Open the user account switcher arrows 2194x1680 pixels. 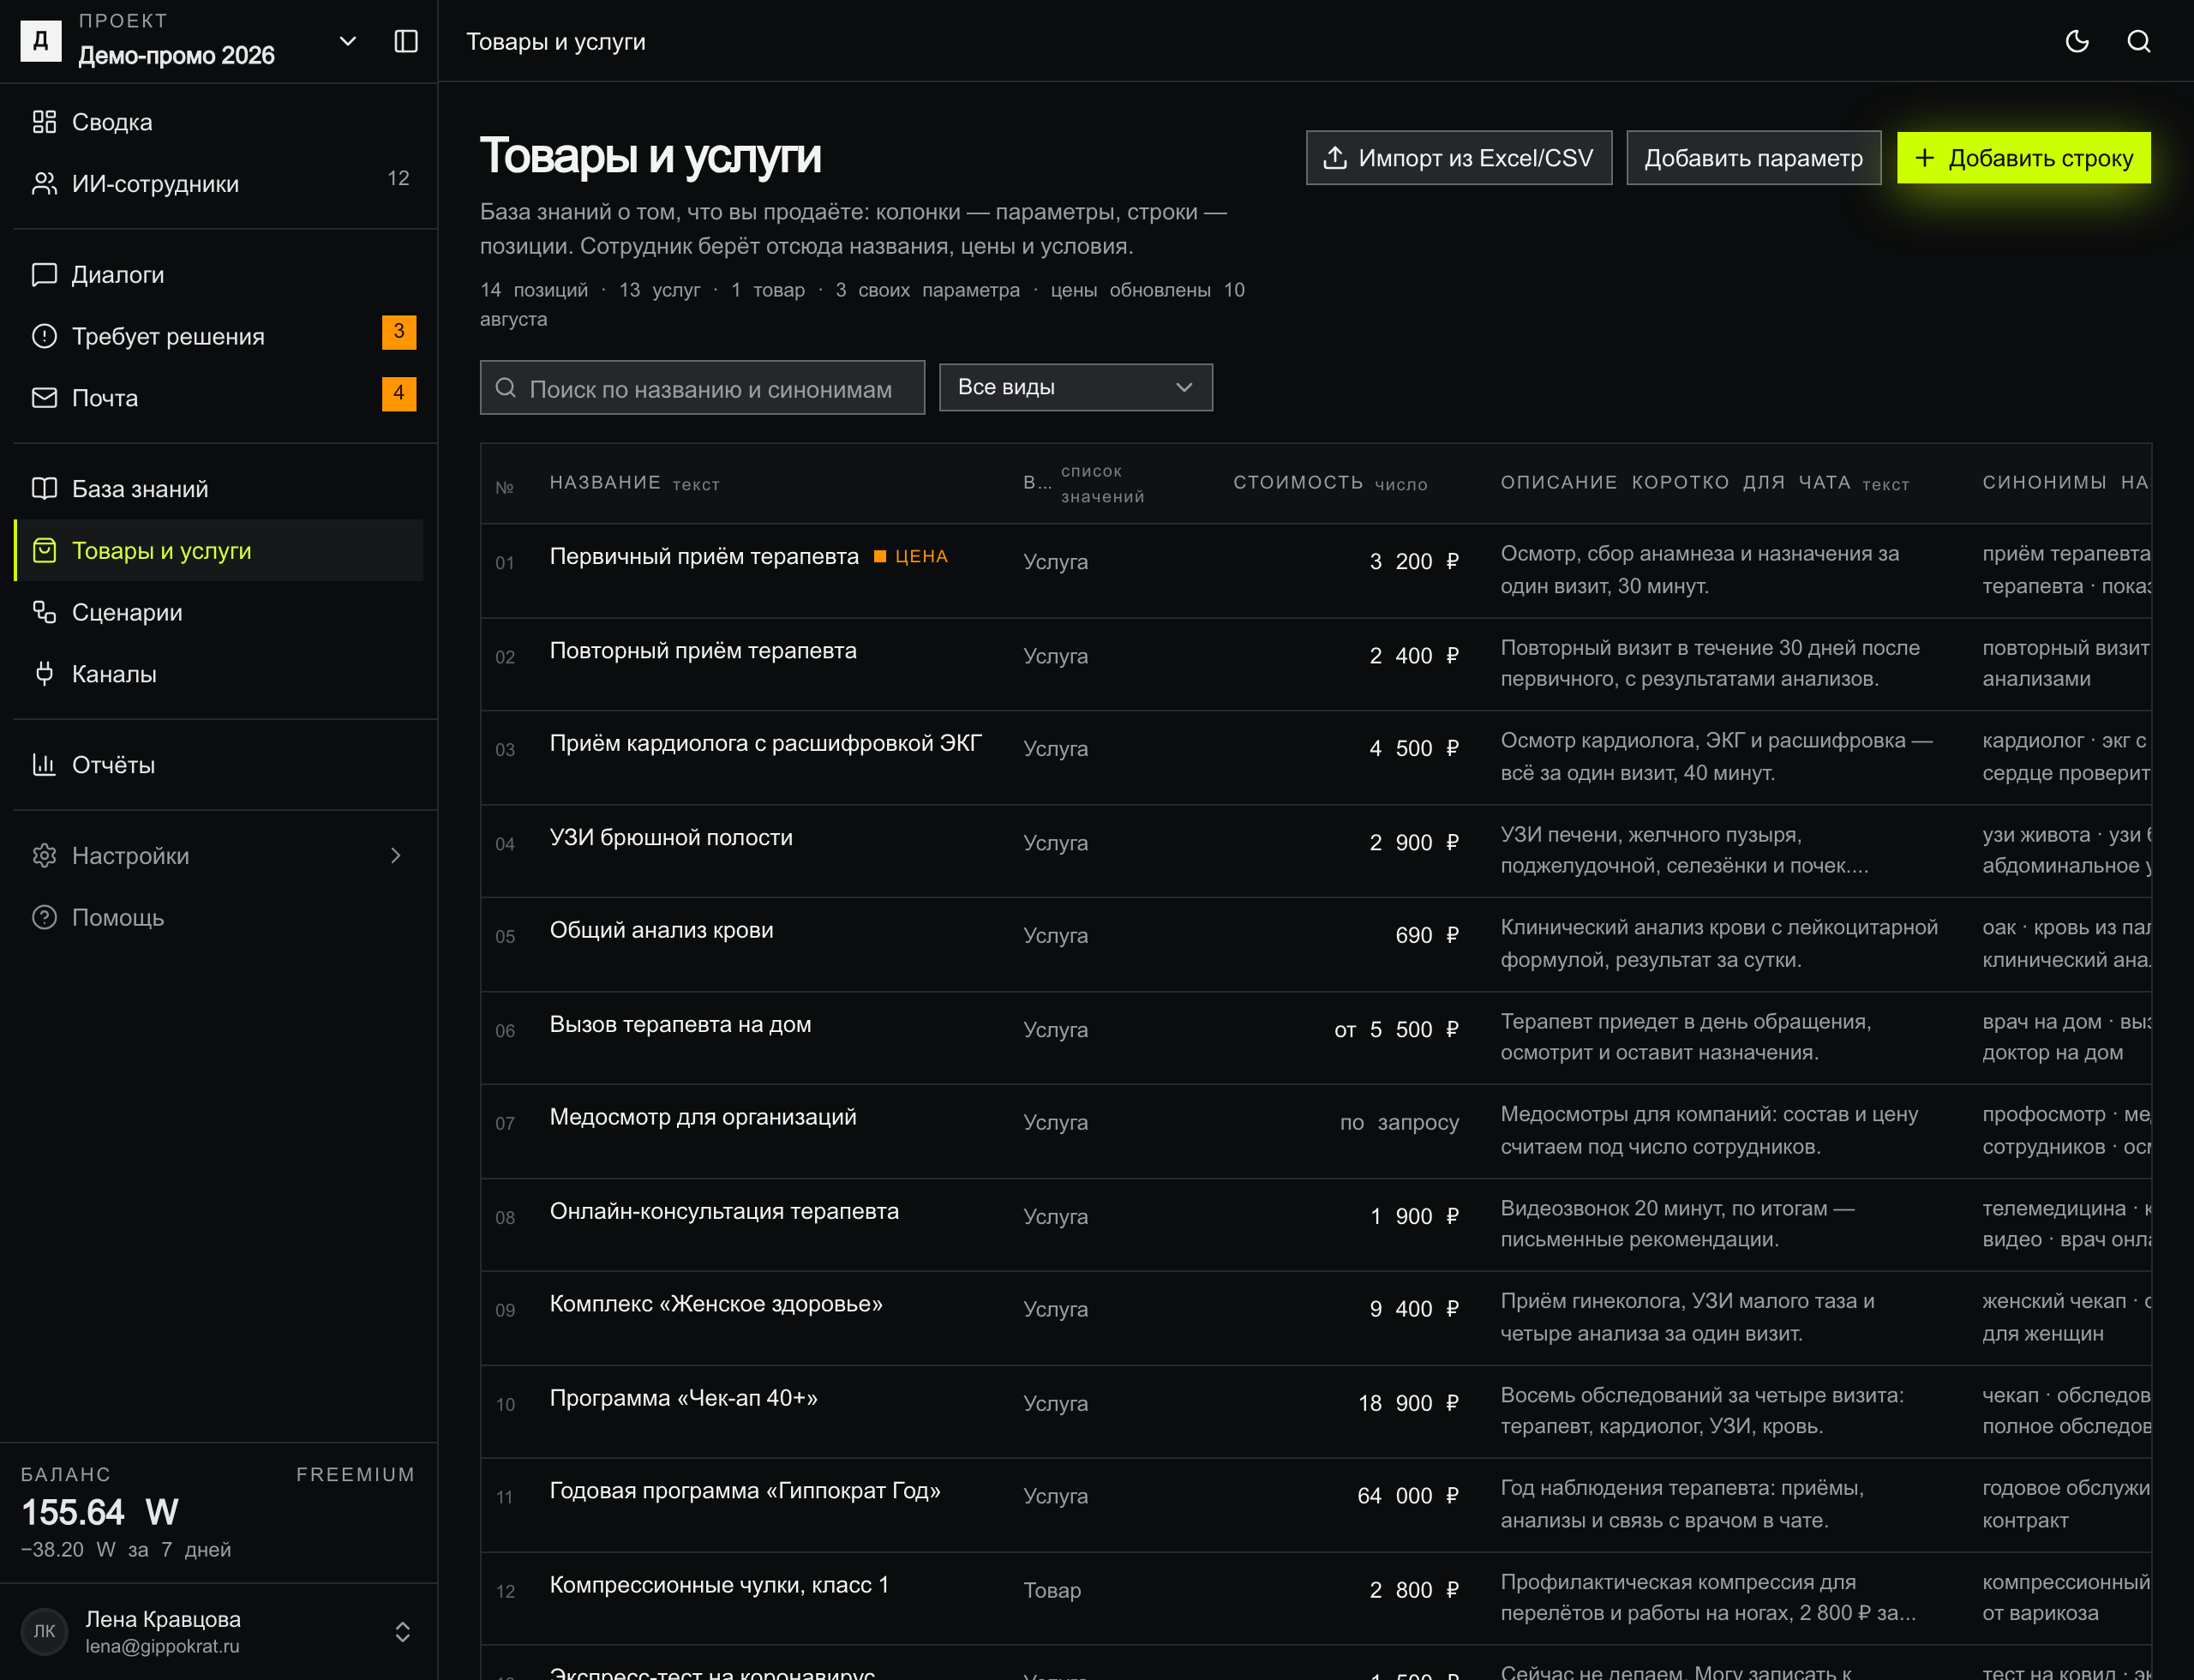pyautogui.click(x=402, y=1632)
